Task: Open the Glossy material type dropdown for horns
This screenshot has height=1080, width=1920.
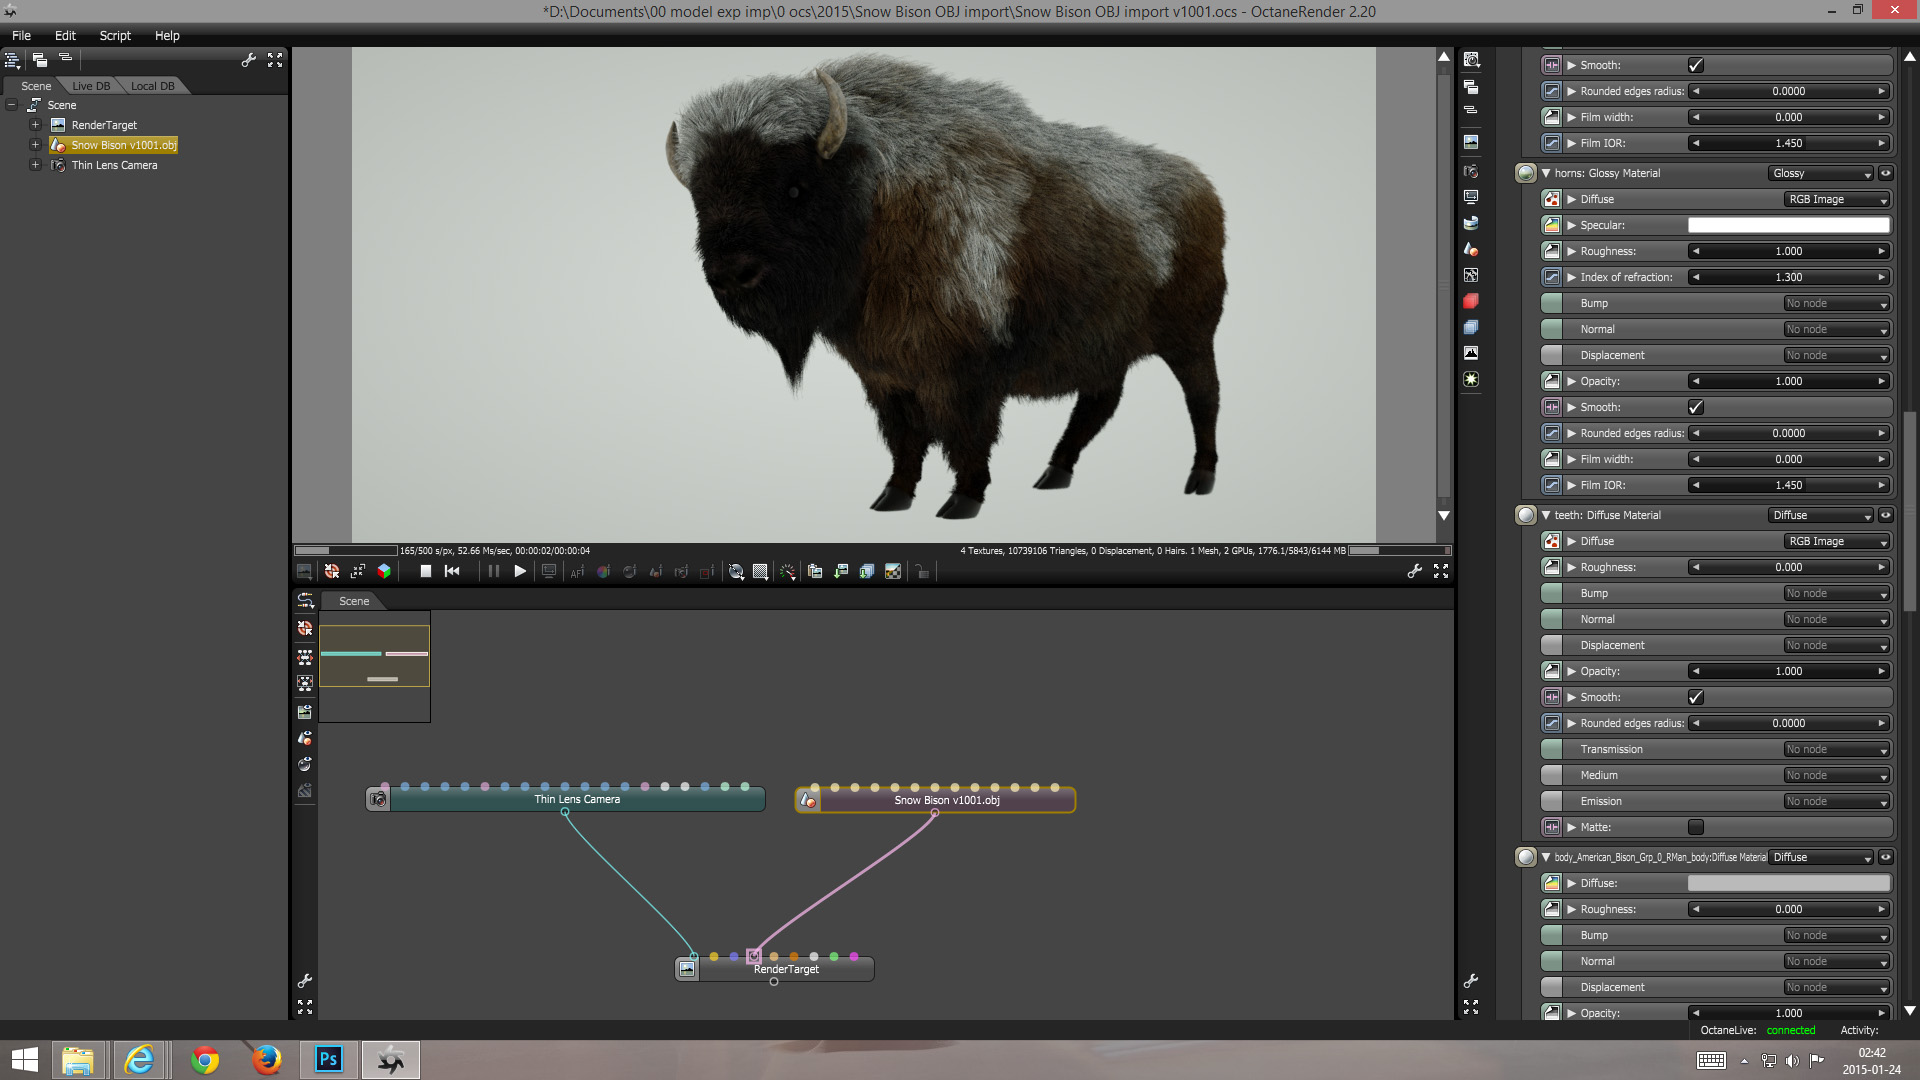Action: point(1821,173)
